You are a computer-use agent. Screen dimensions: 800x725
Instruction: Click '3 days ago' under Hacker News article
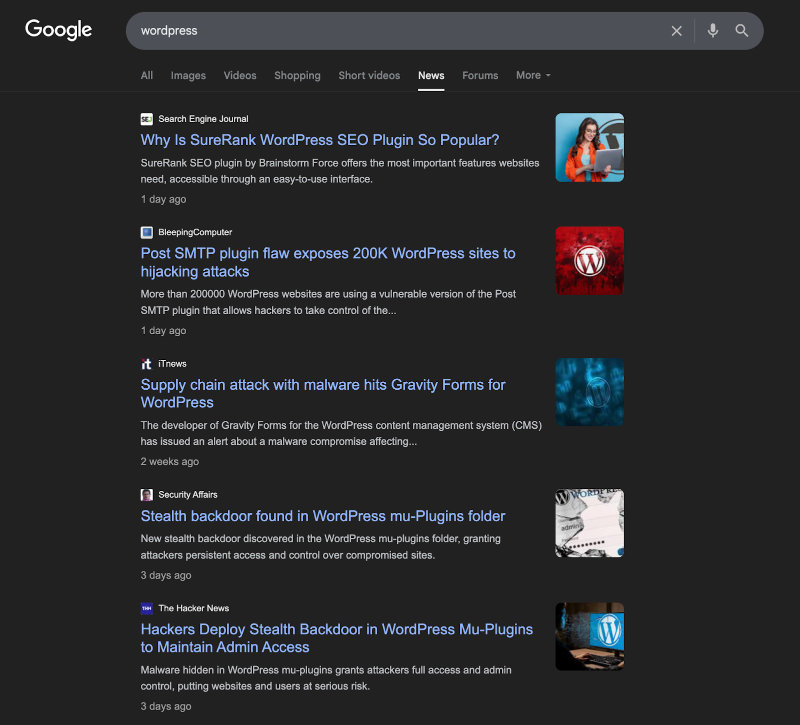[x=166, y=707]
